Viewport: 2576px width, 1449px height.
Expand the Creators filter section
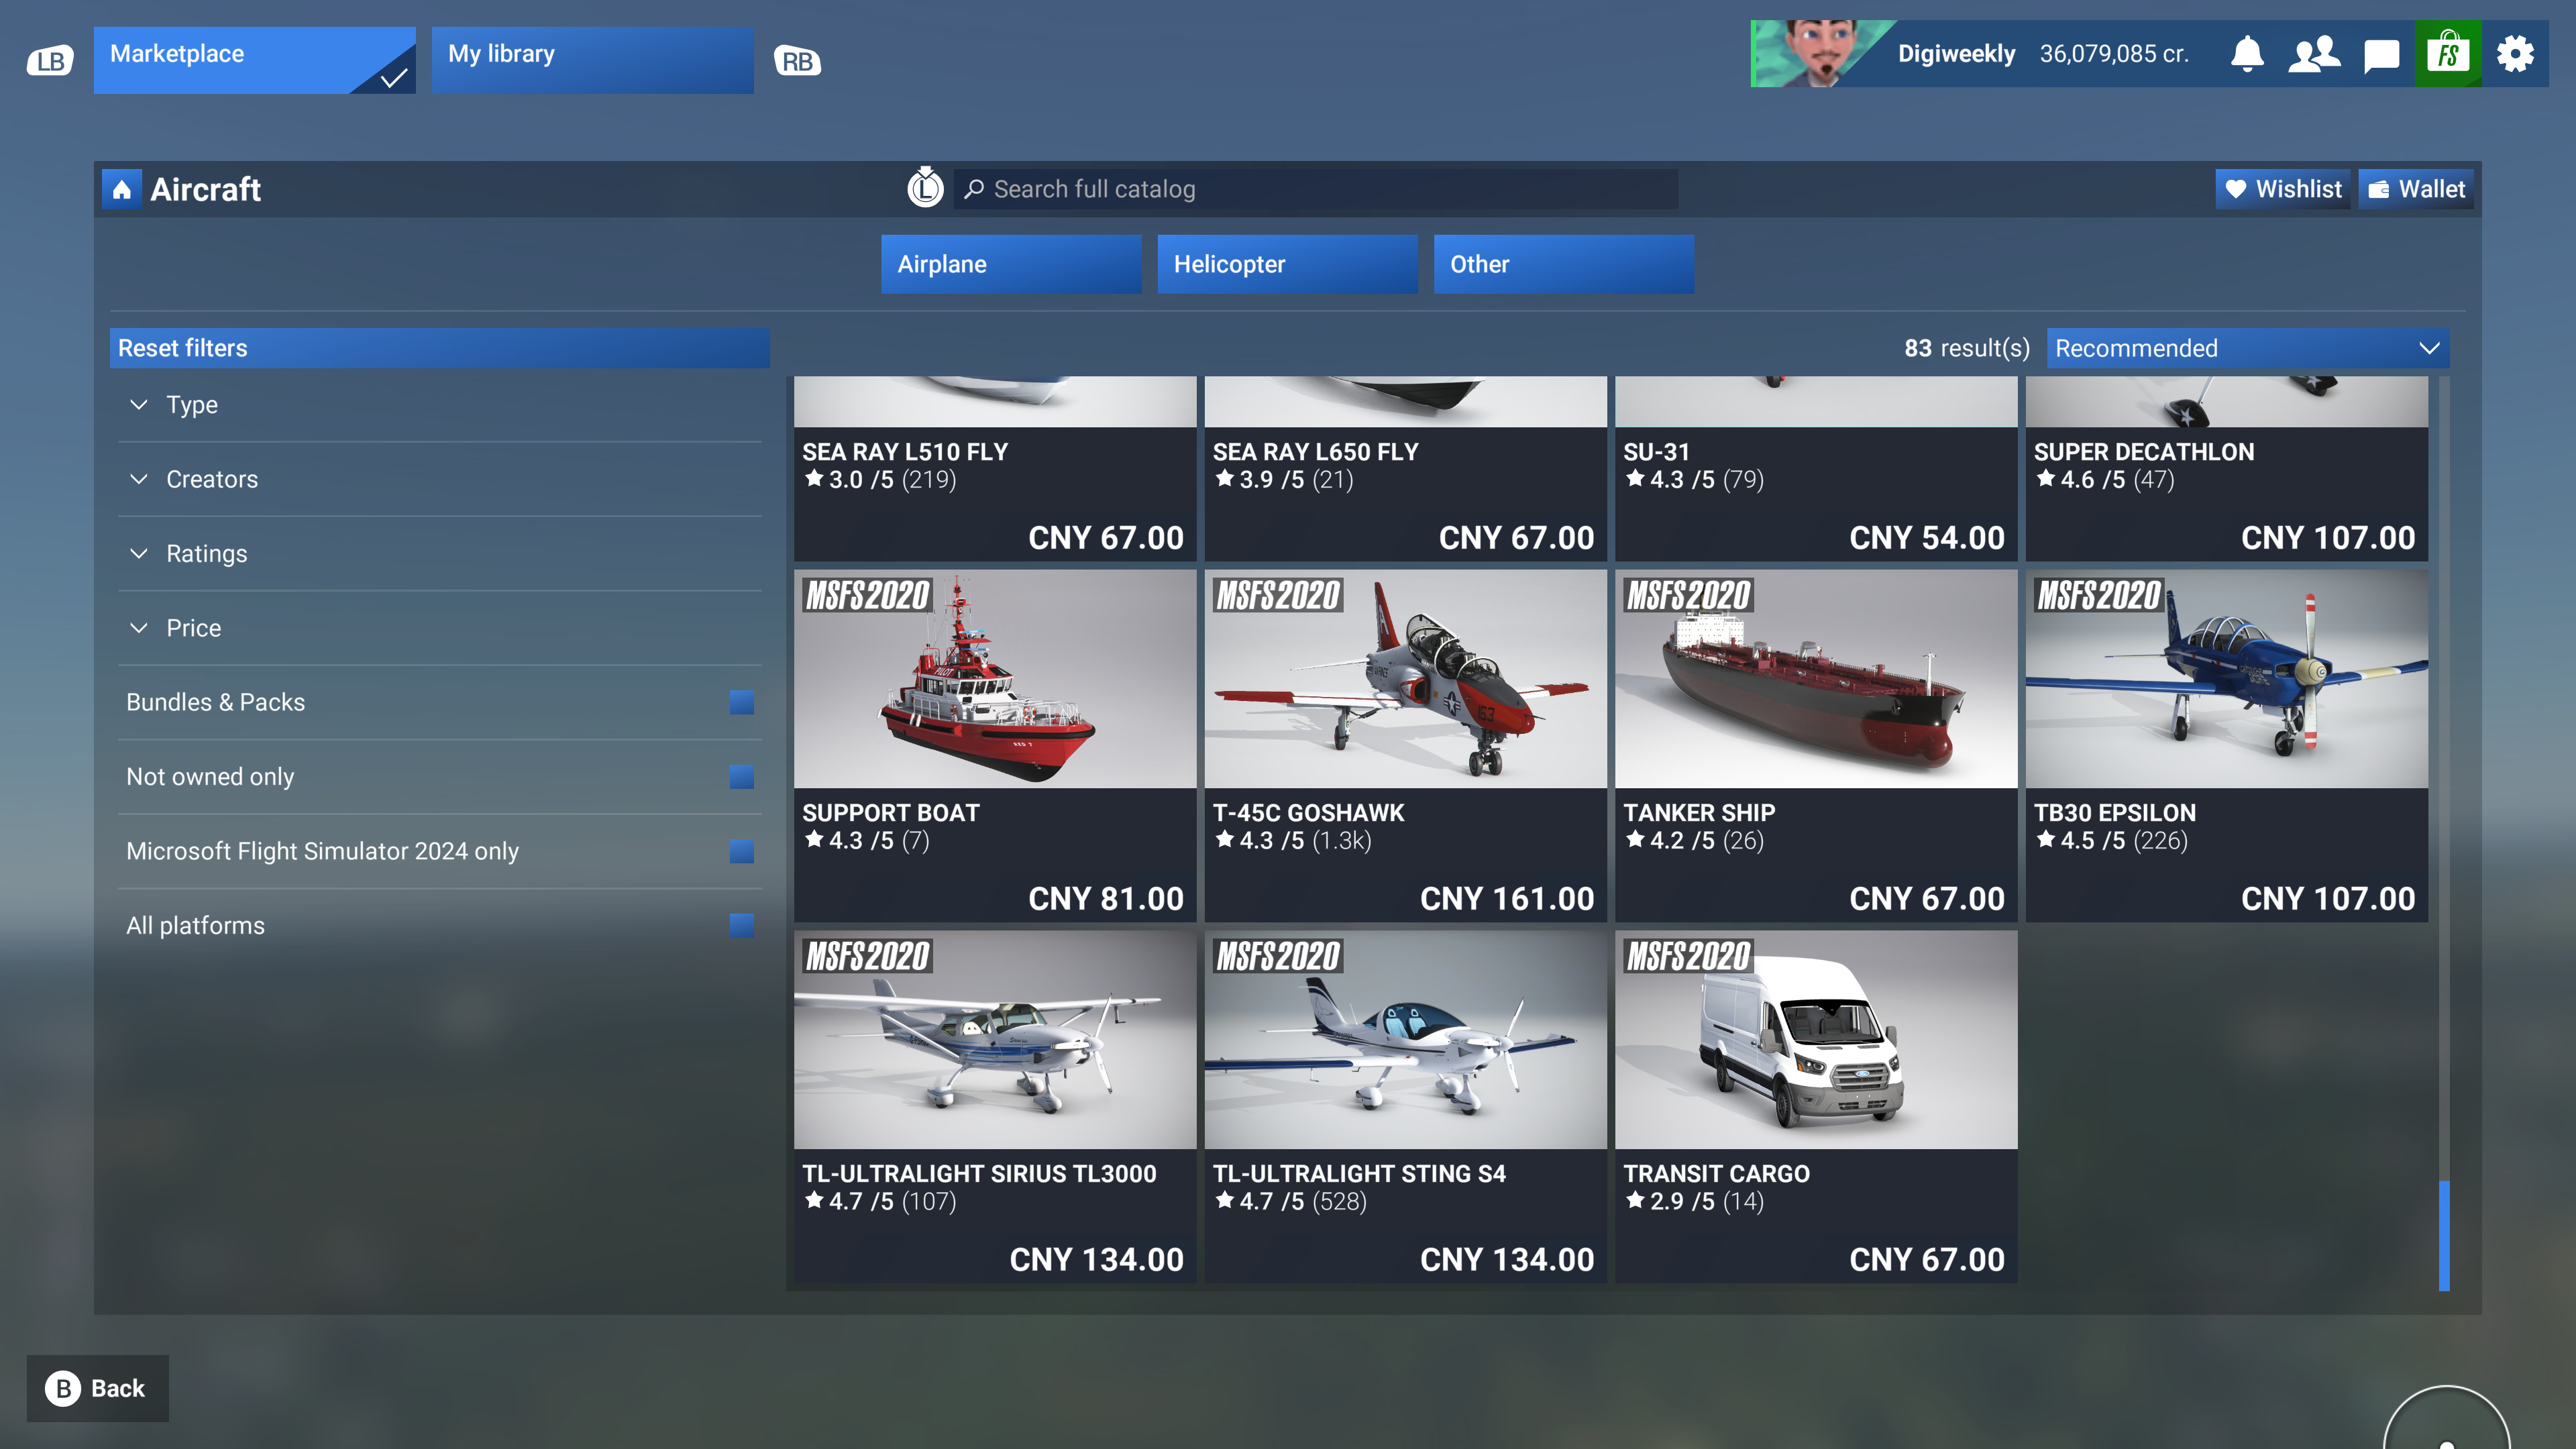point(440,479)
